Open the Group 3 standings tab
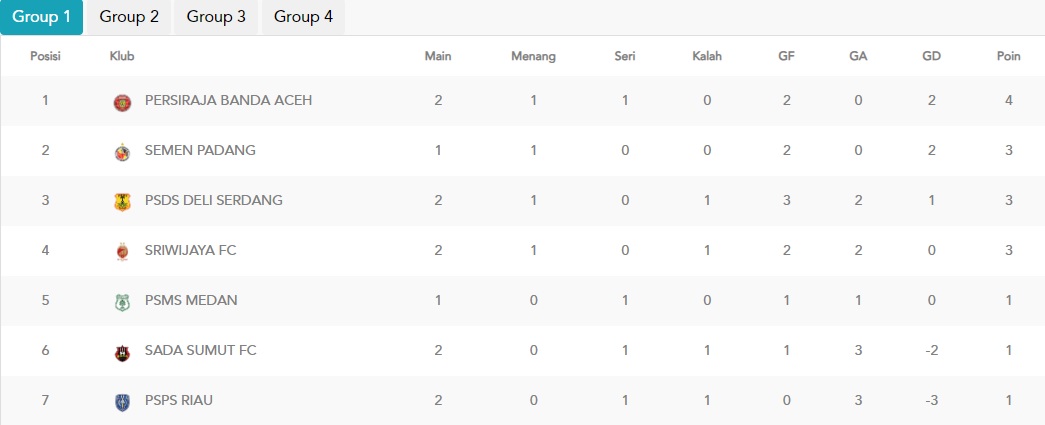Viewport: 1045px width, 425px height. 216,17
